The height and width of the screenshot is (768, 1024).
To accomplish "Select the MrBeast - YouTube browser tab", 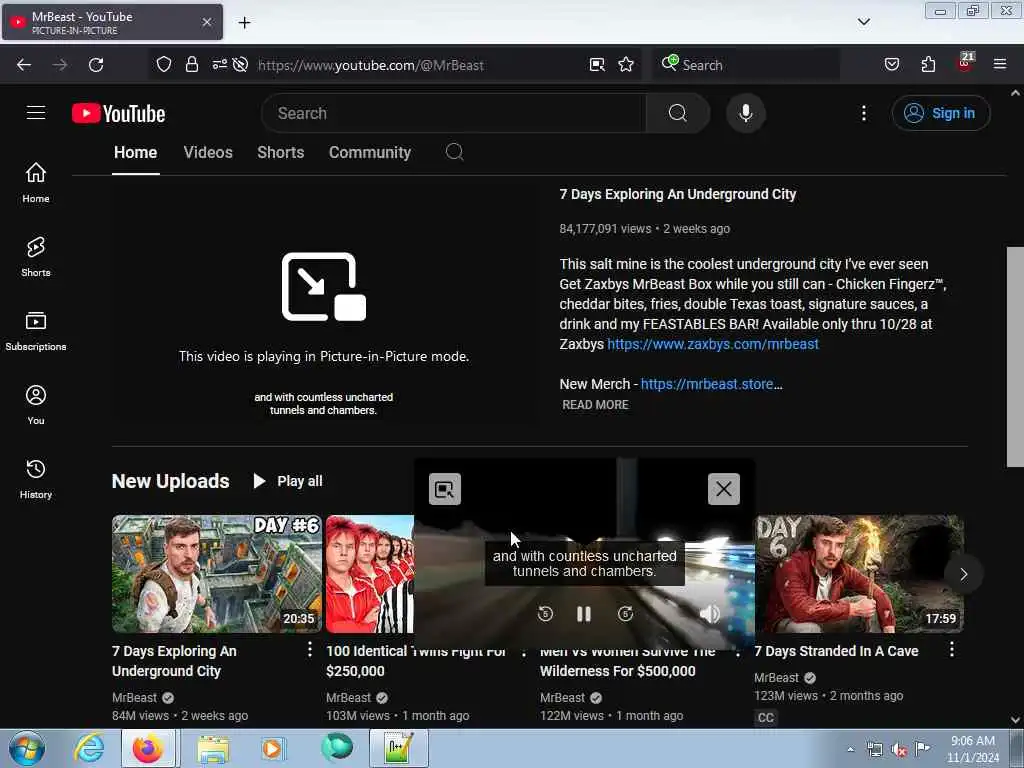I will pyautogui.click(x=112, y=22).
